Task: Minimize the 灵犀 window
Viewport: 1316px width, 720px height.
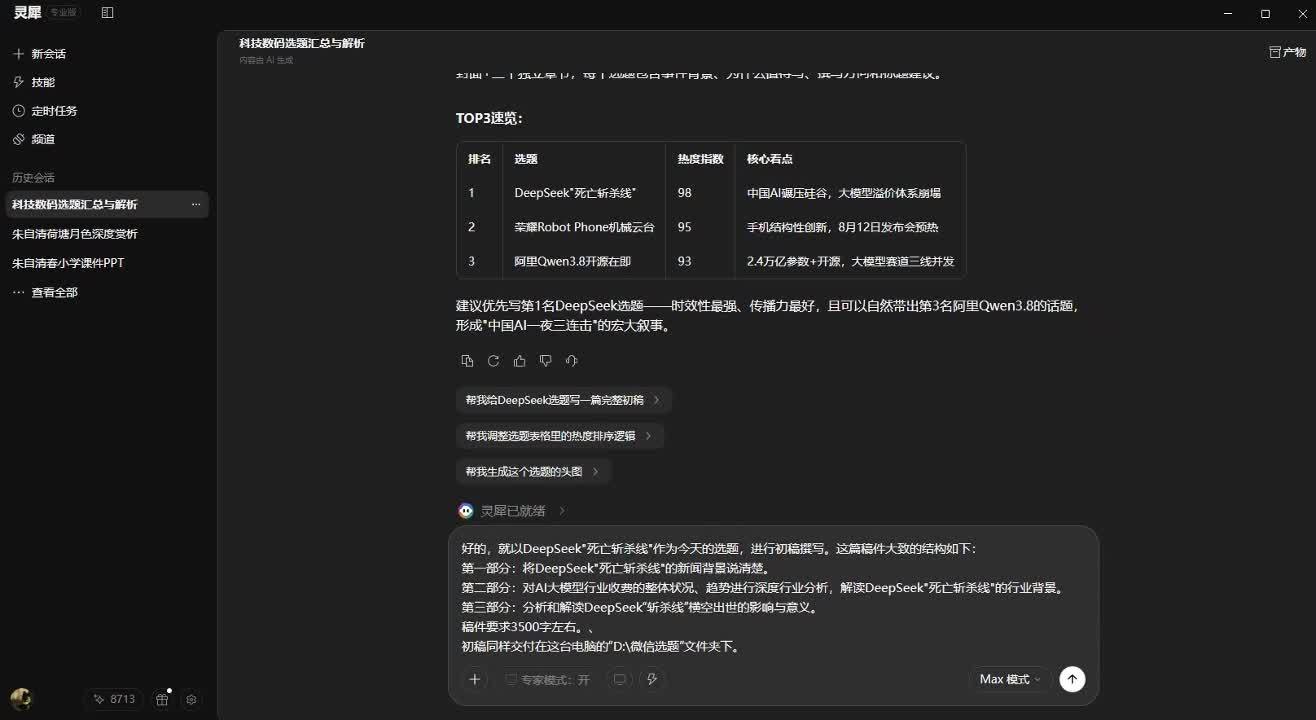Action: click(x=1229, y=13)
